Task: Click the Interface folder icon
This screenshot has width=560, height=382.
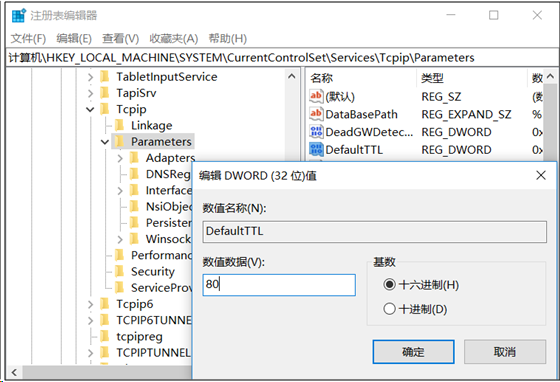Action: tap(134, 190)
